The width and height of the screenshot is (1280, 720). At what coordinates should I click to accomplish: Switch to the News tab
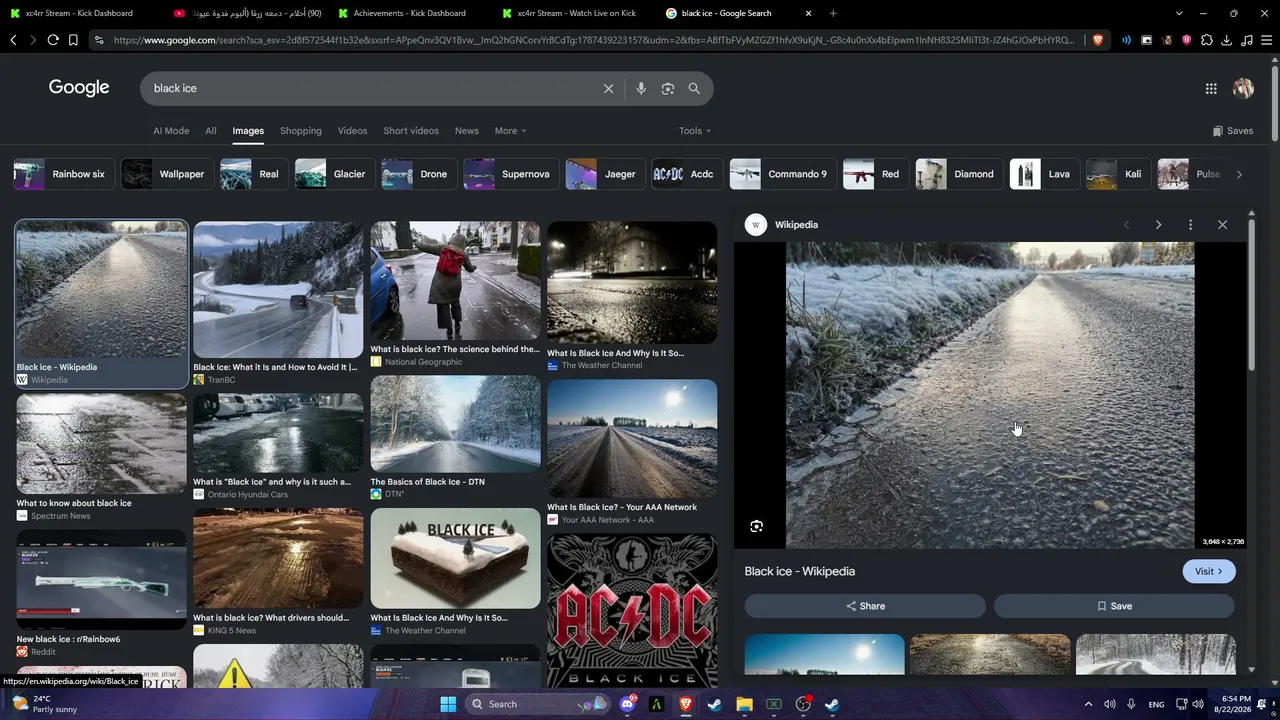coord(467,131)
